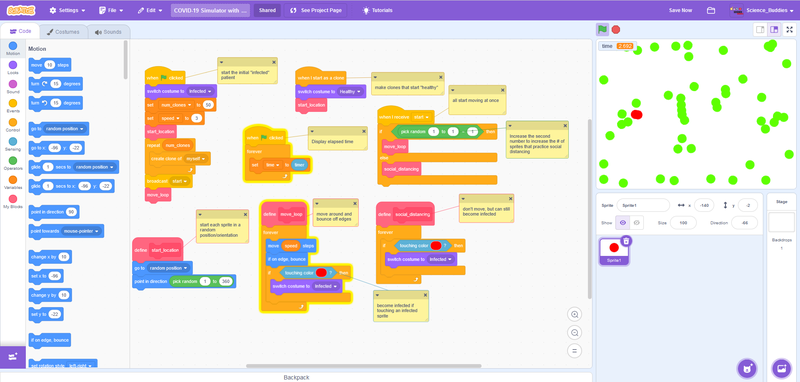Close the 'start the initial infected patient' comment
Screen dimensions: 800x382
pos(273,62)
